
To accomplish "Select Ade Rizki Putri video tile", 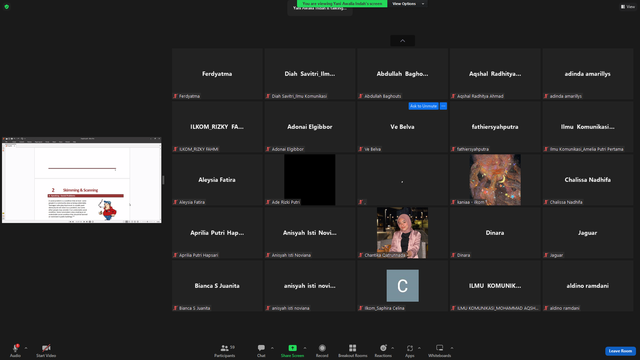I will (310, 180).
